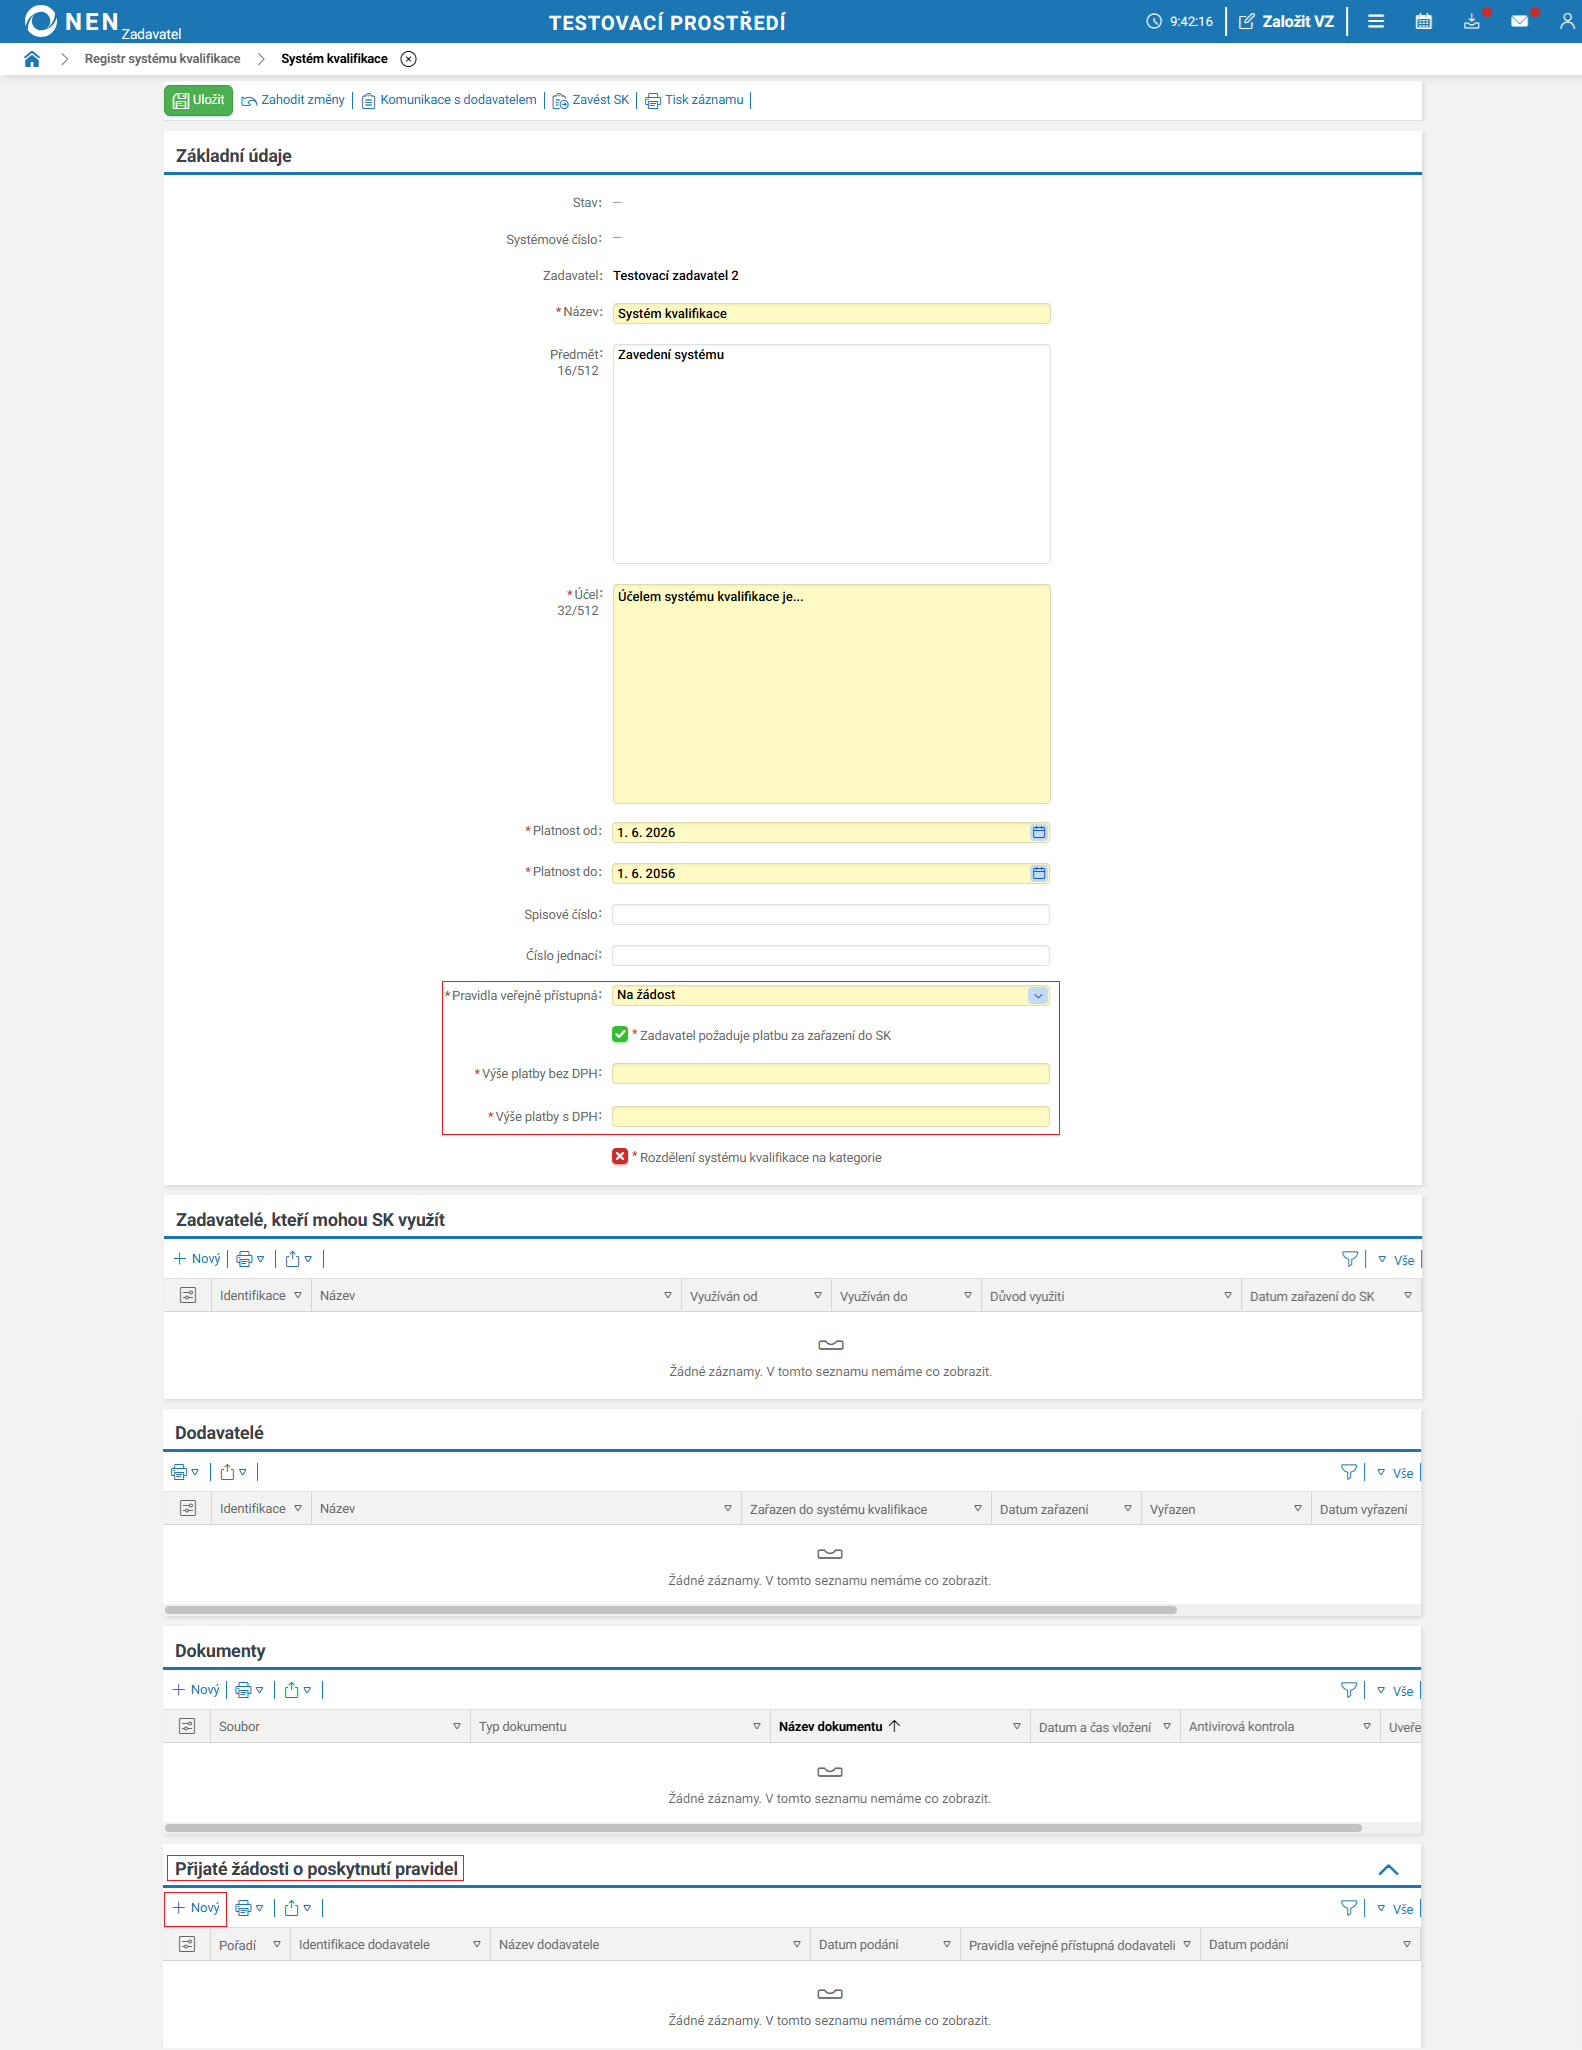The height and width of the screenshot is (2050, 1582).
Task: Open the hamburger menu icon
Action: pyautogui.click(x=1376, y=21)
